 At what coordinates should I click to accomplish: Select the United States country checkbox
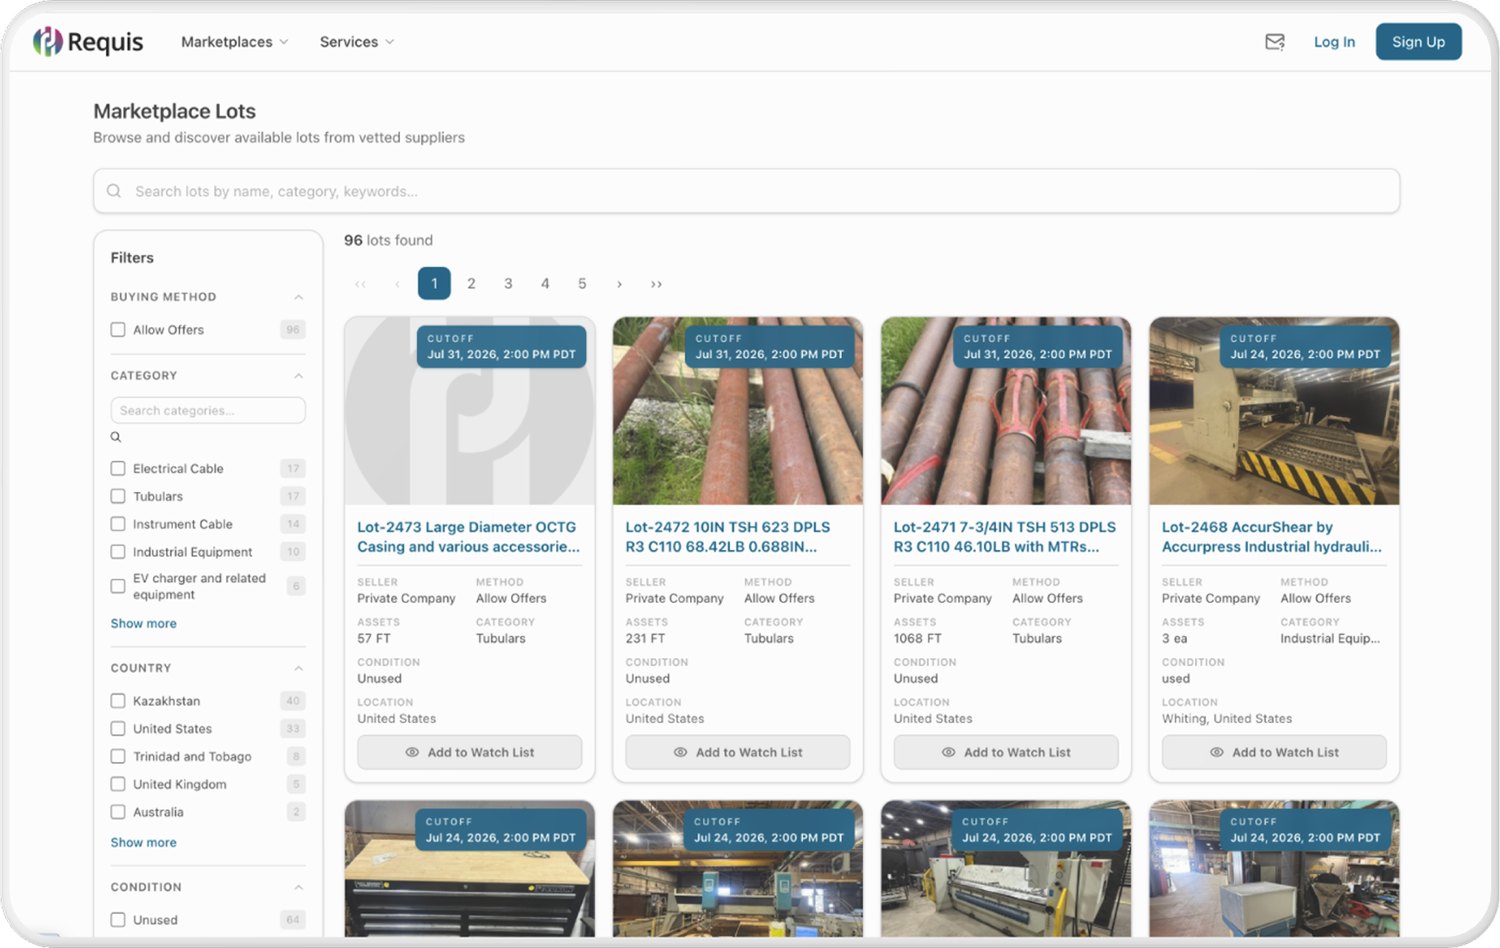coord(118,729)
